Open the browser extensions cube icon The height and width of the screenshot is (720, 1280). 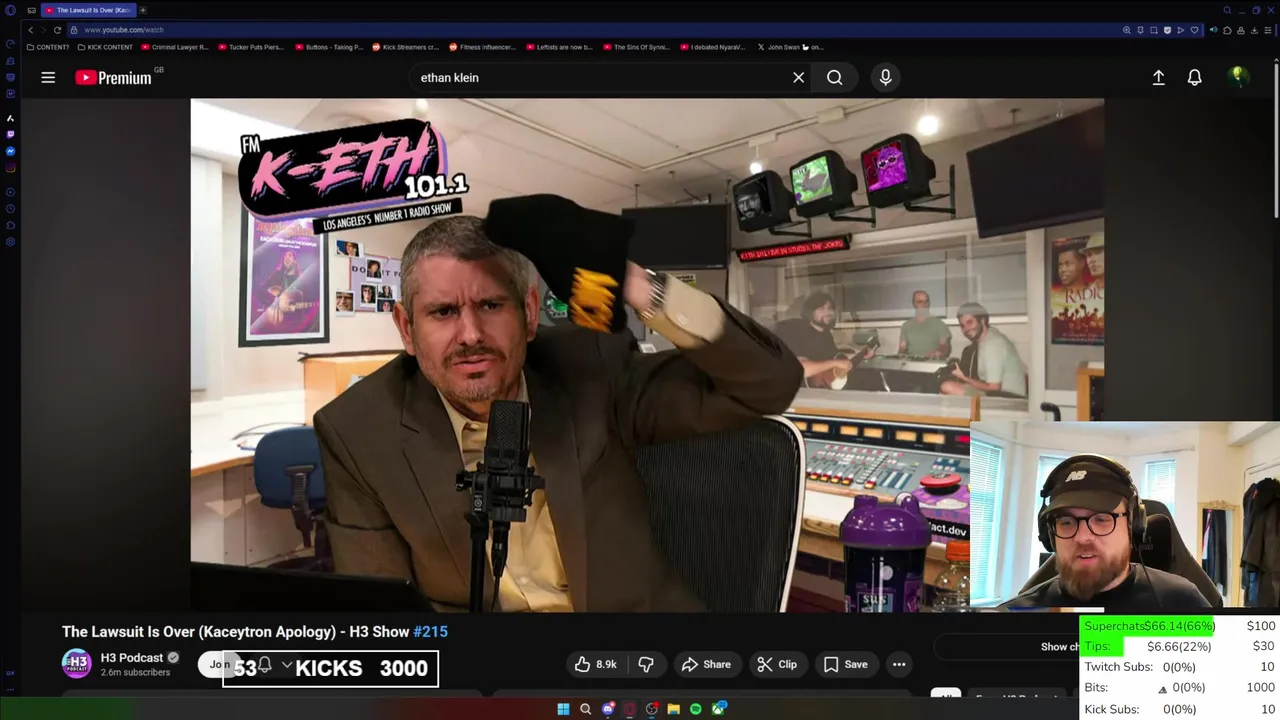[x=1227, y=30]
